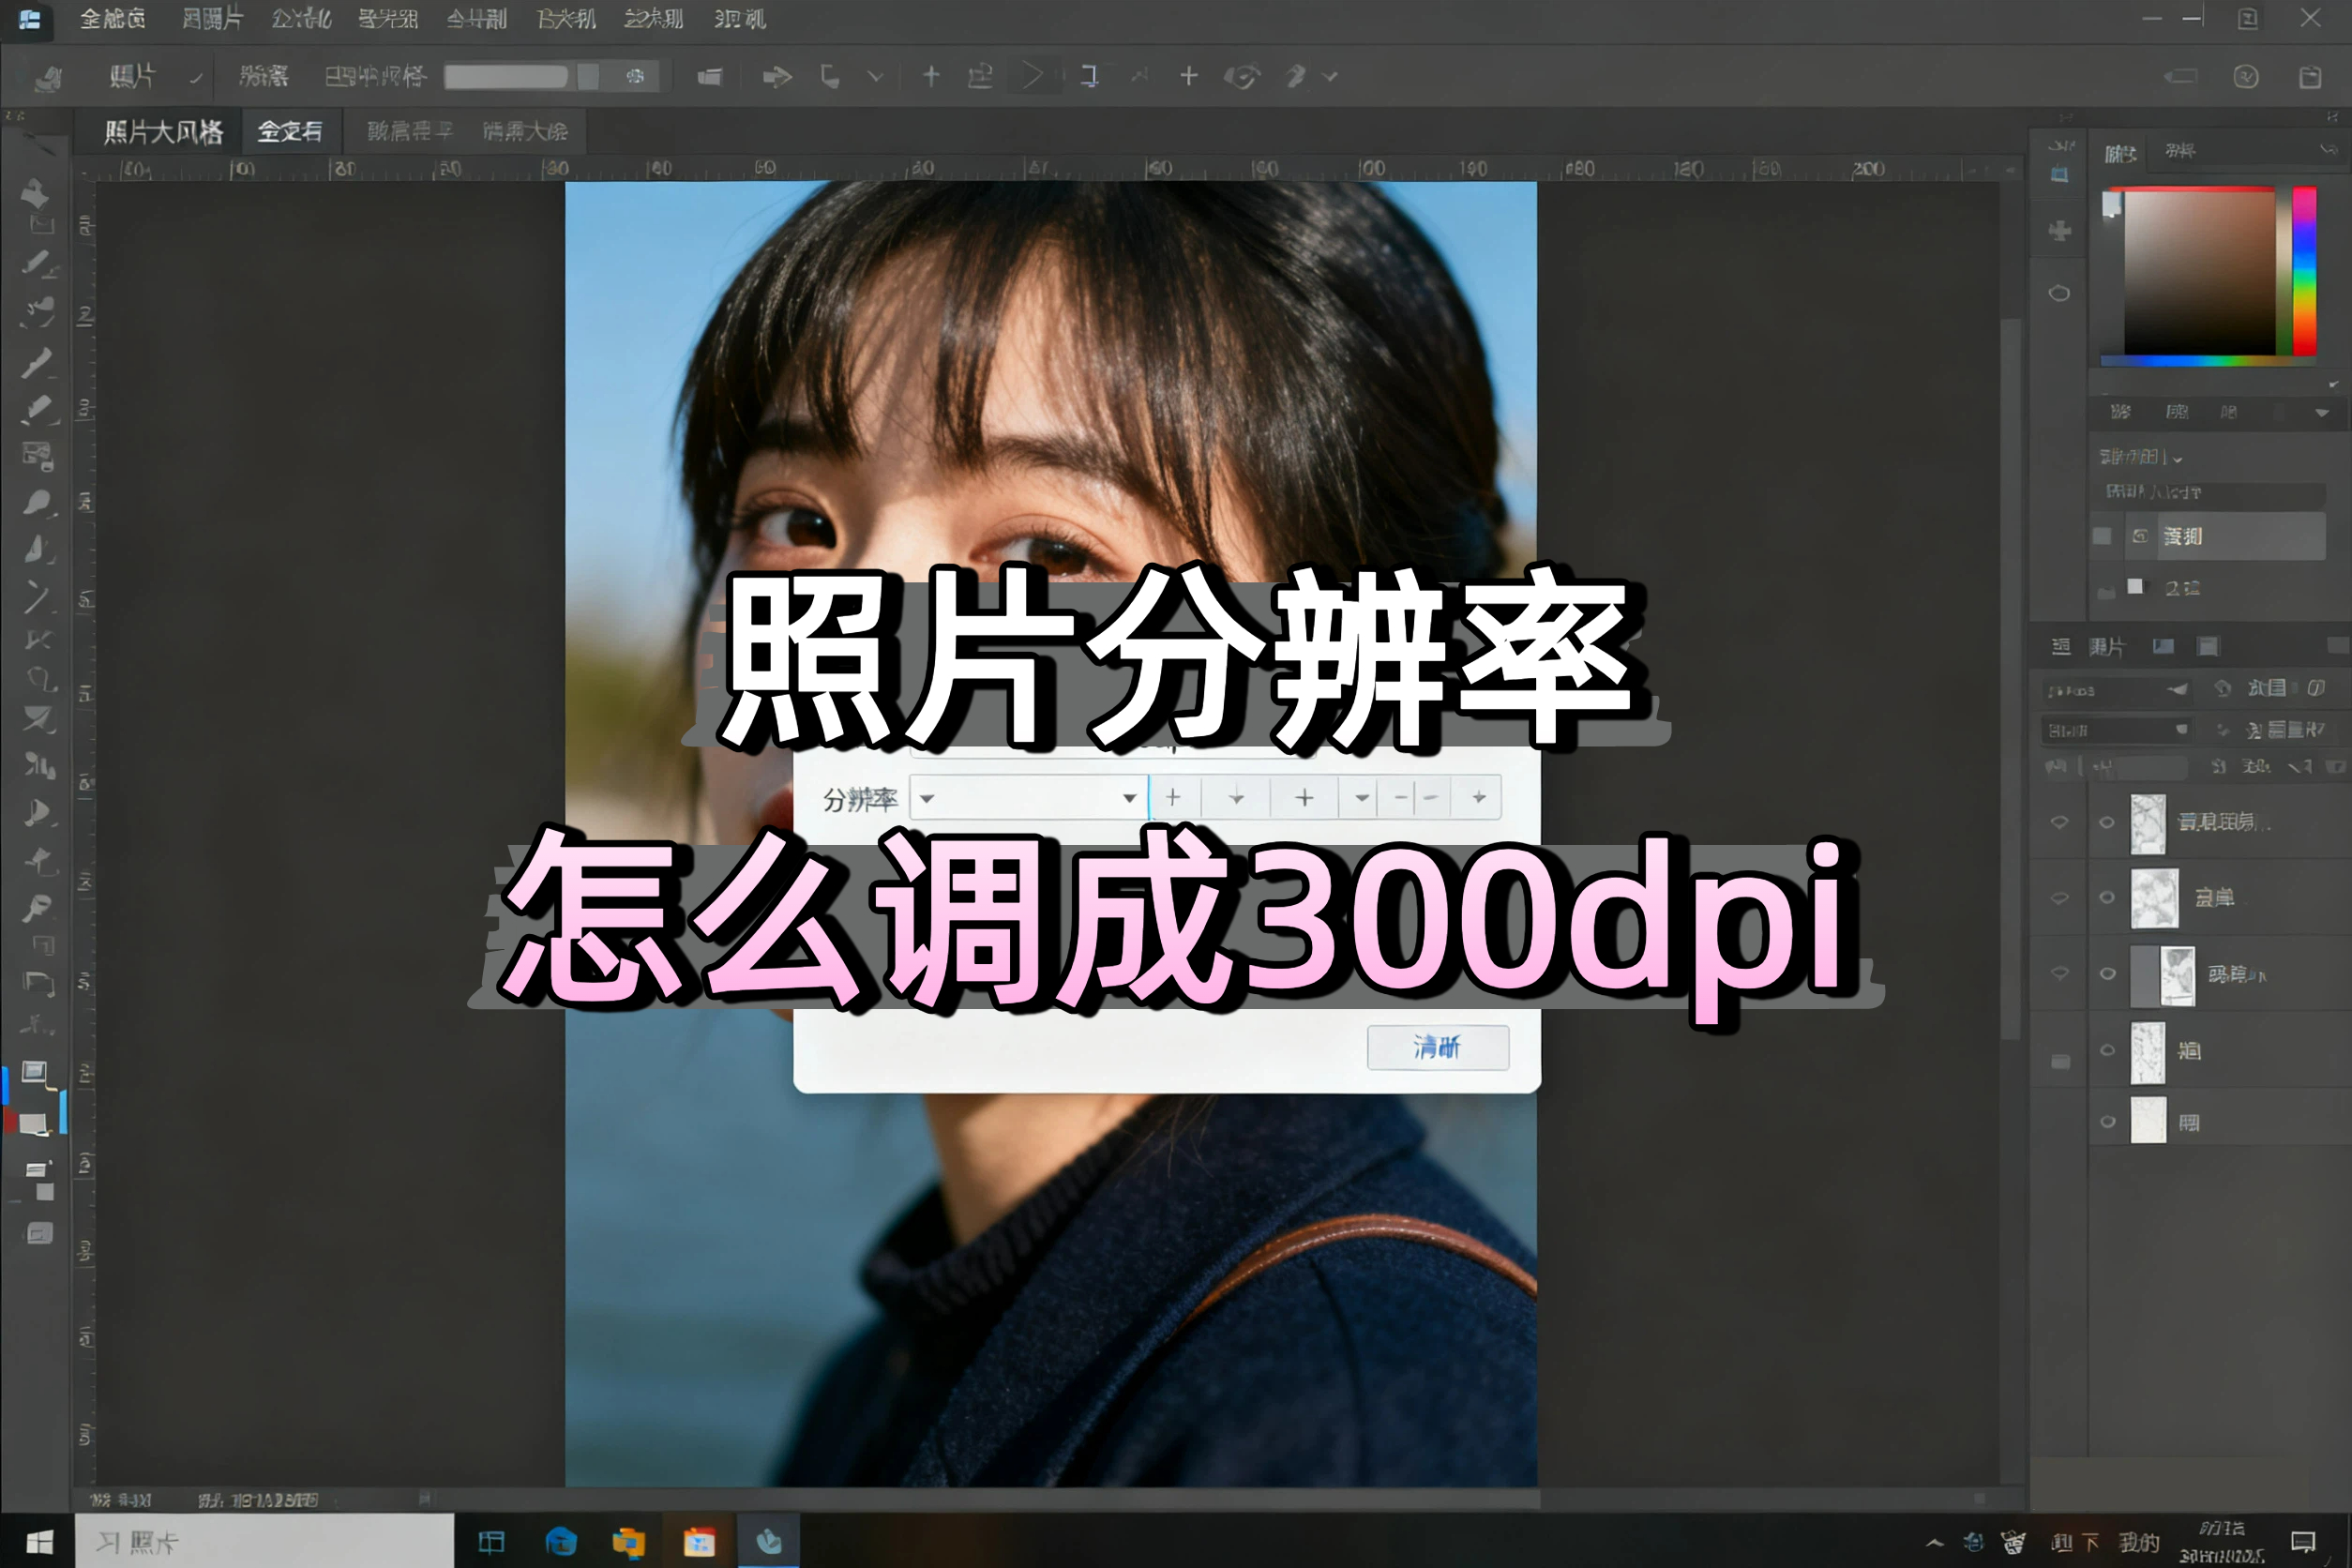This screenshot has height=1568, width=2352.
Task: Expand the tool preset dropdown in options bar
Action: click(196, 77)
